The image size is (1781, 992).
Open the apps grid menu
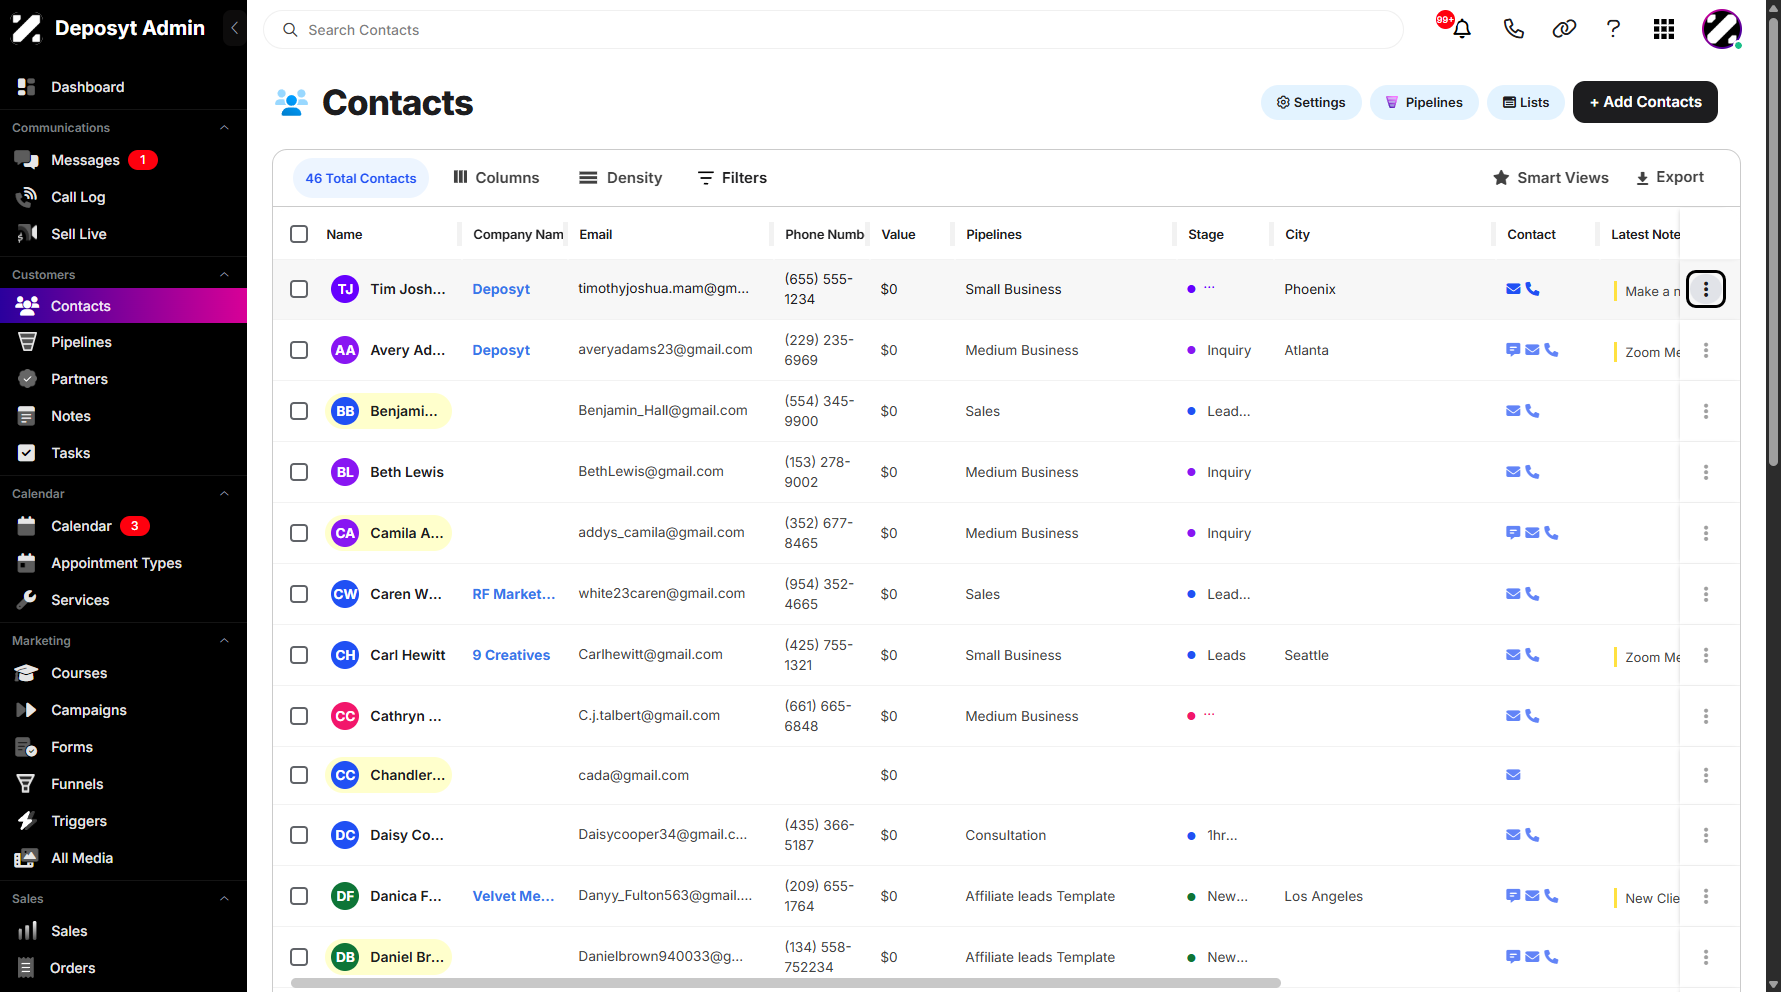pos(1664,29)
